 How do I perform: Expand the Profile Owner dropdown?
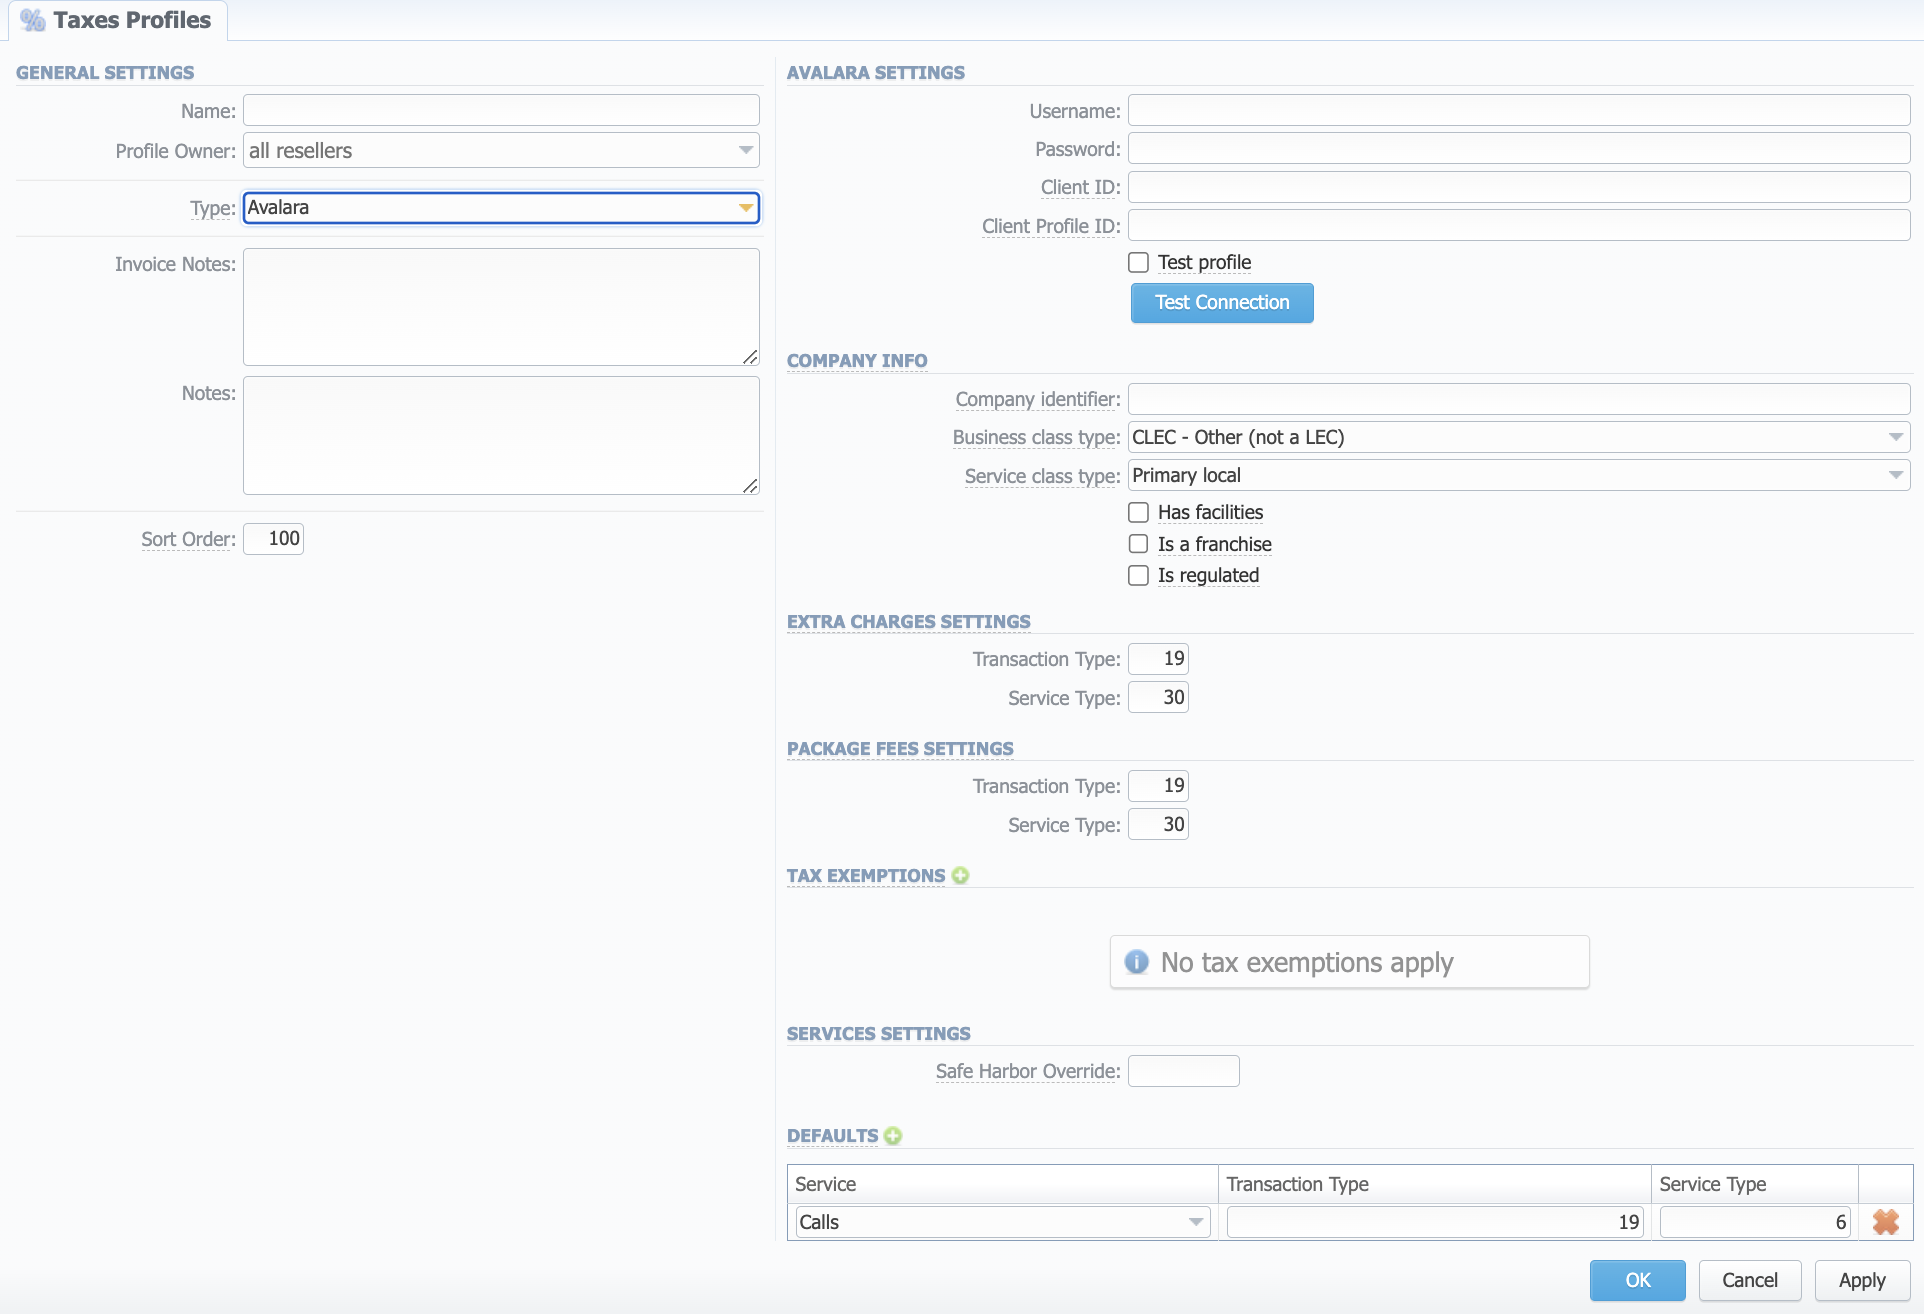pos(744,149)
